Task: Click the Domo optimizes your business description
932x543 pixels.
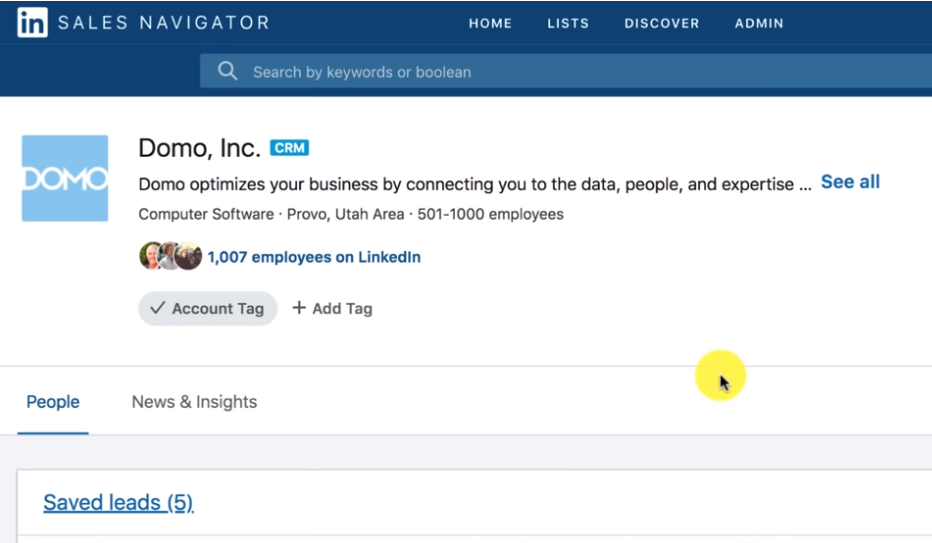Action: tap(474, 184)
